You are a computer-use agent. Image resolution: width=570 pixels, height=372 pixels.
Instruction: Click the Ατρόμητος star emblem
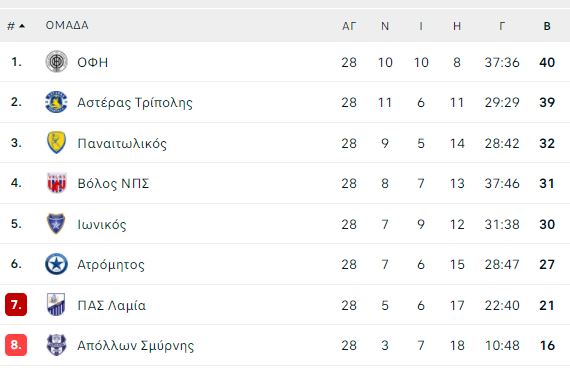pos(56,264)
